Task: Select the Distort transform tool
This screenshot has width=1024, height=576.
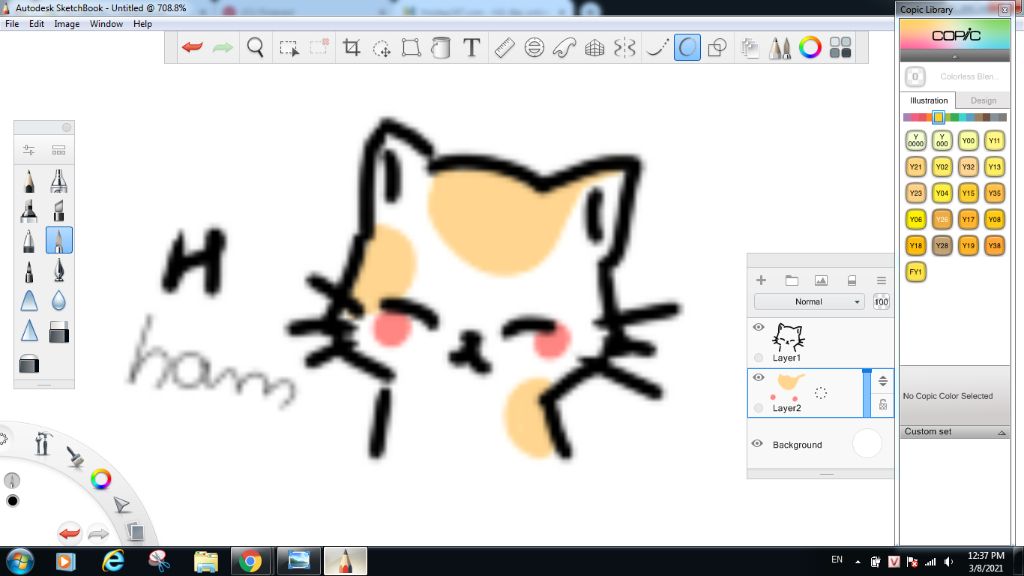Action: [411, 48]
